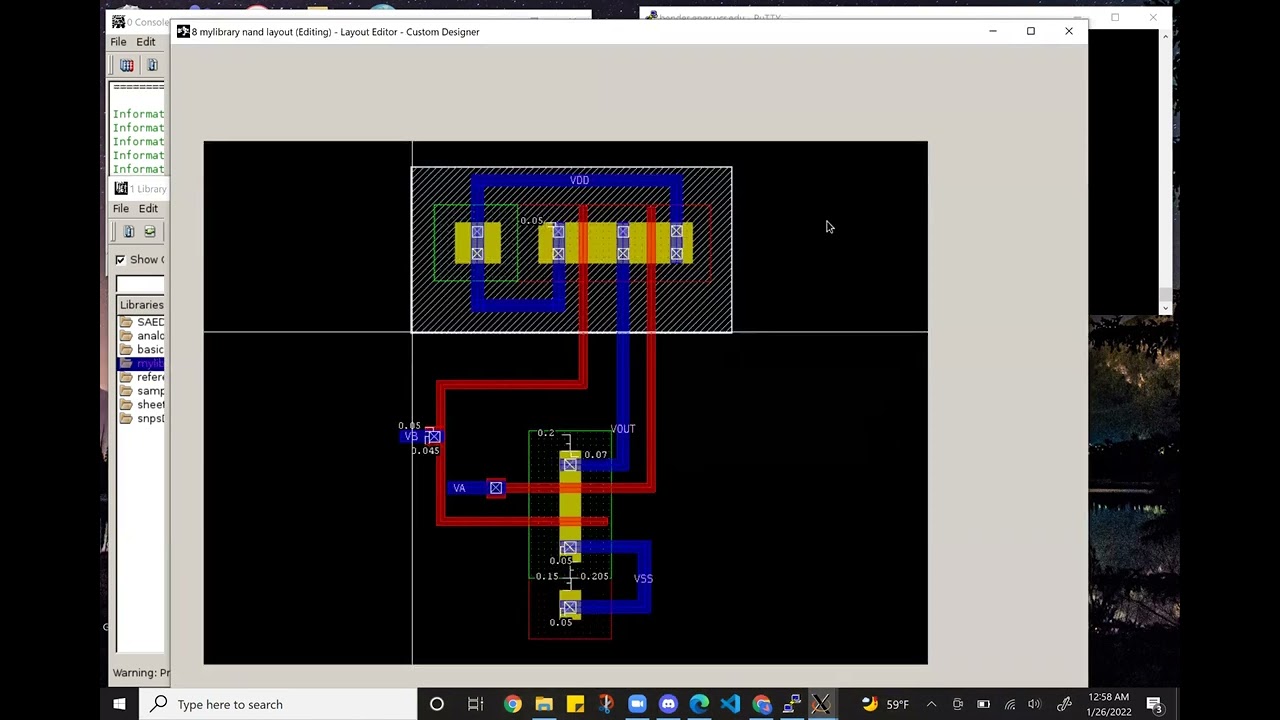Open weather widget showing 59°F
Screen dimensions: 1280x720
tap(886, 704)
